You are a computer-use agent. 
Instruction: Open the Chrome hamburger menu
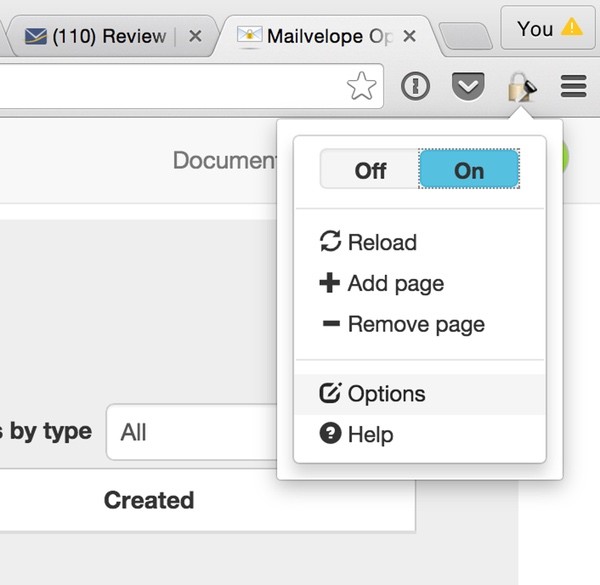(x=573, y=86)
